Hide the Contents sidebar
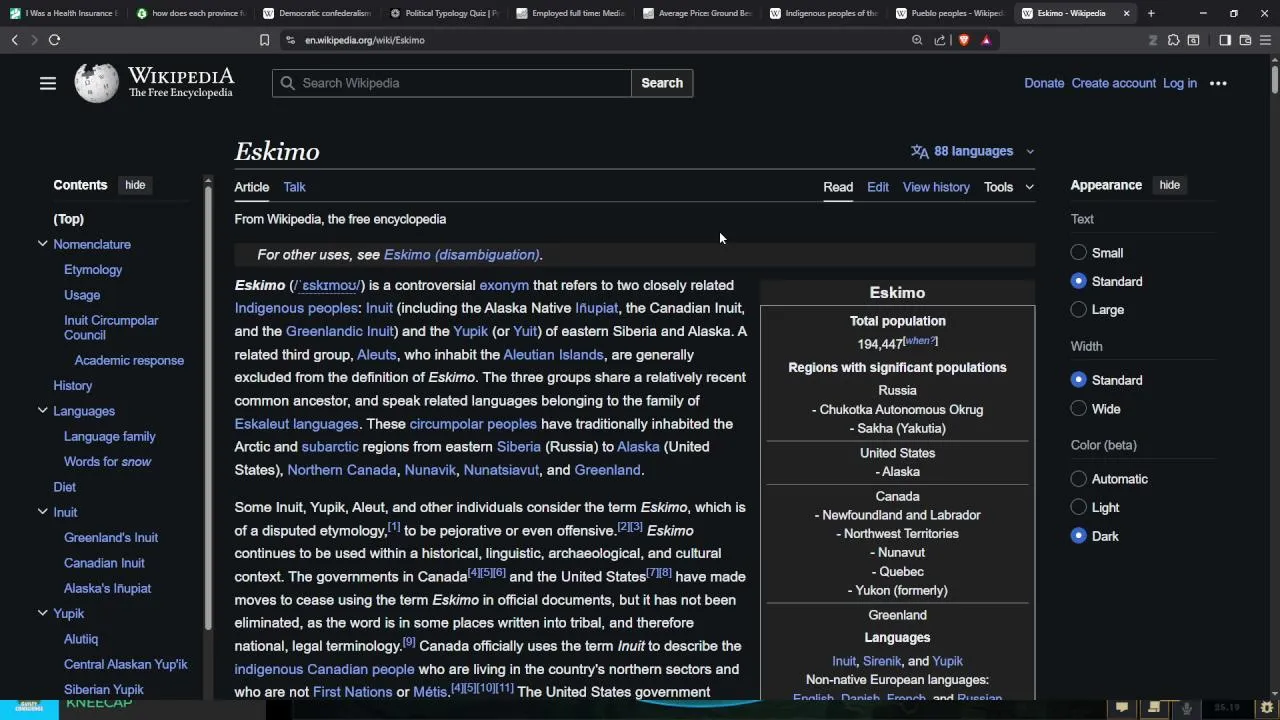 point(135,185)
